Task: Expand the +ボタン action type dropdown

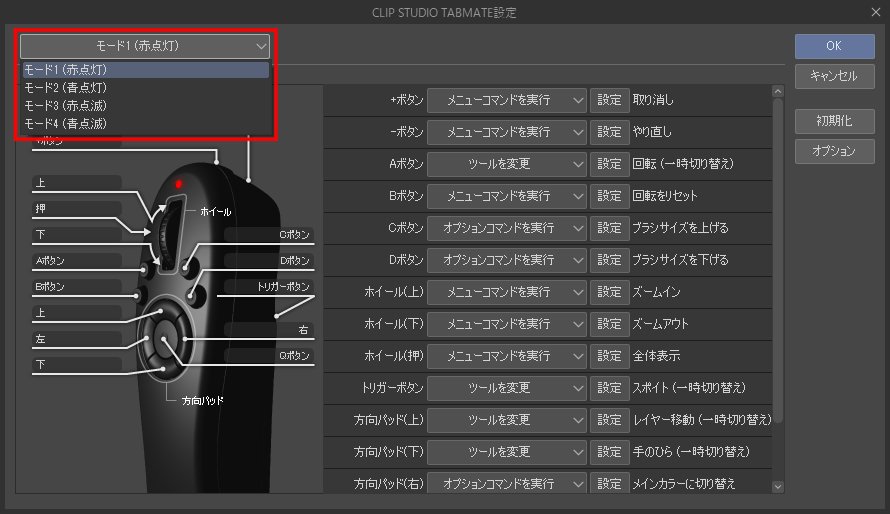Action: [507, 100]
